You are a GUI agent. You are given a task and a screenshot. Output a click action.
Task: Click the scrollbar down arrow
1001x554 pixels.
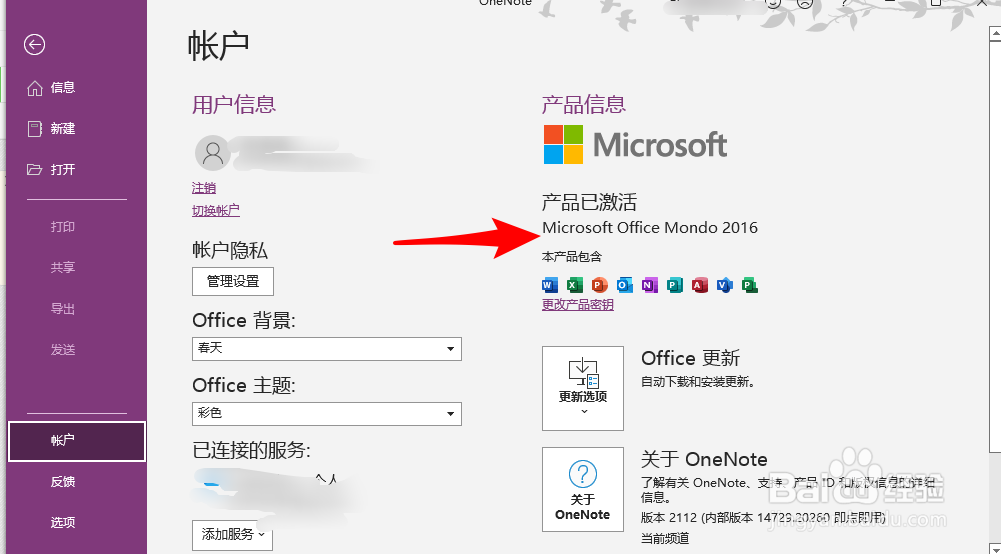(x=995, y=548)
